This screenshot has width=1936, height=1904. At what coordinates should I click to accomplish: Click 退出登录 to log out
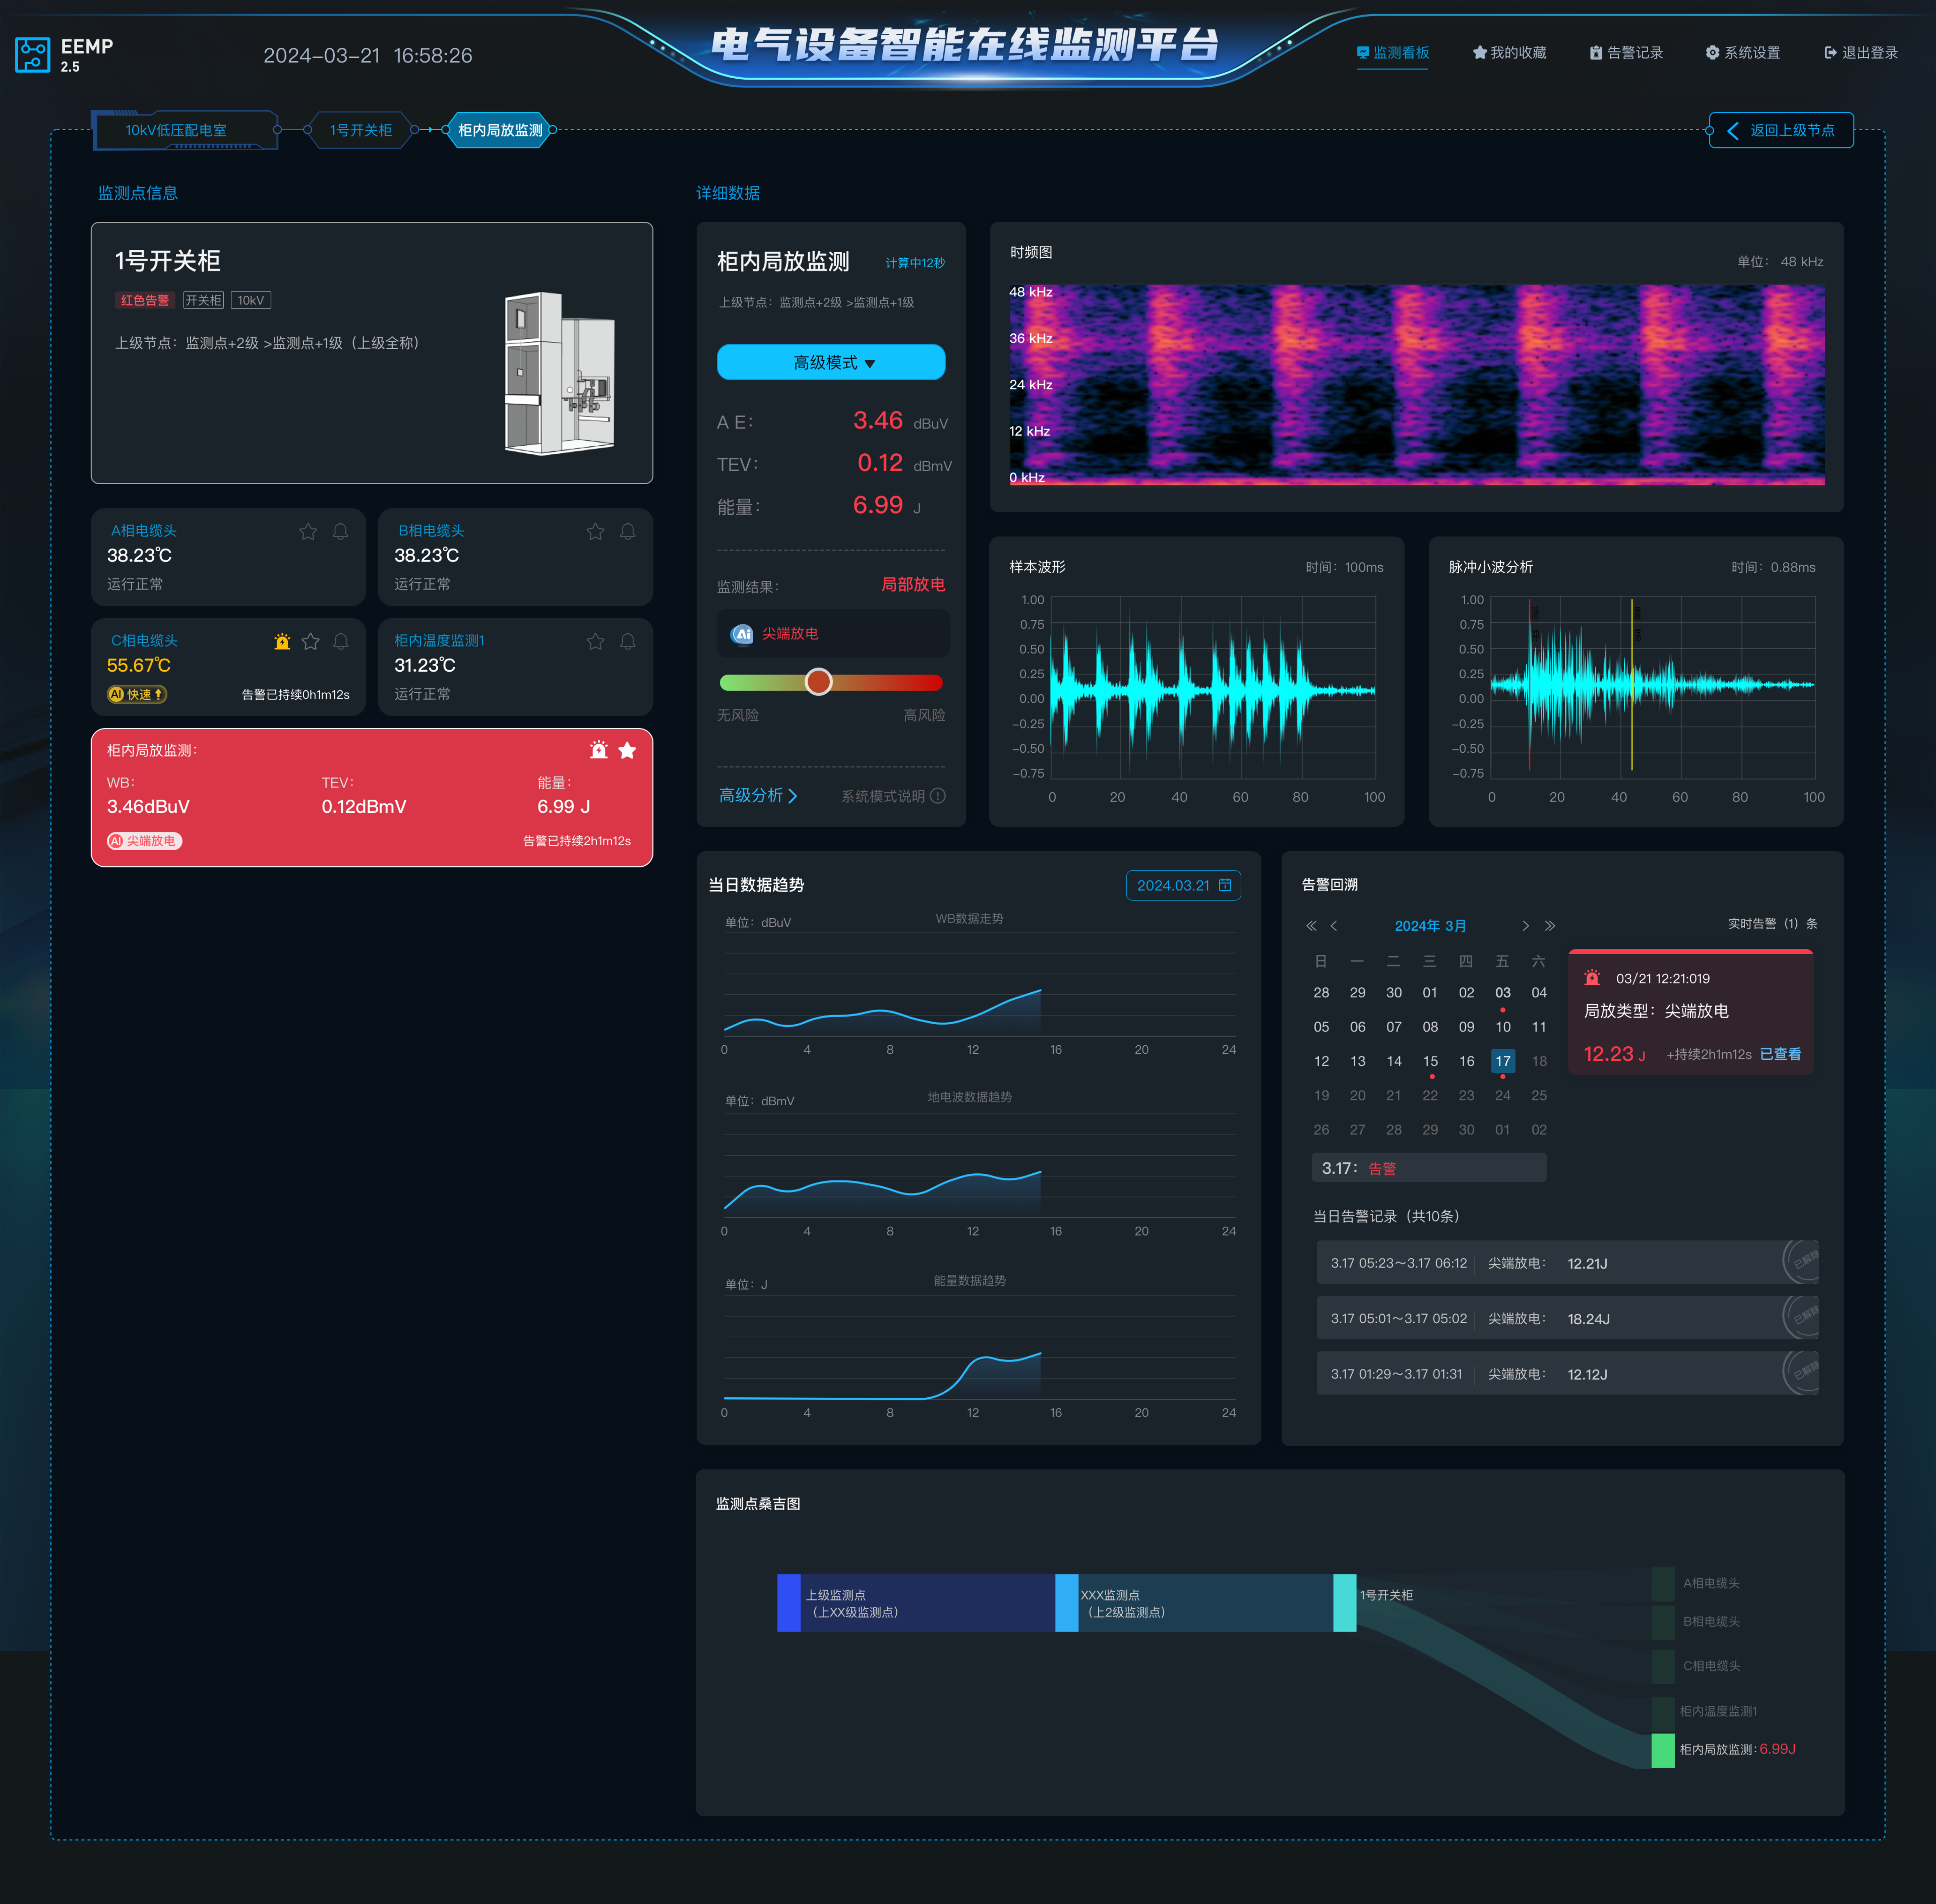(x=1861, y=53)
